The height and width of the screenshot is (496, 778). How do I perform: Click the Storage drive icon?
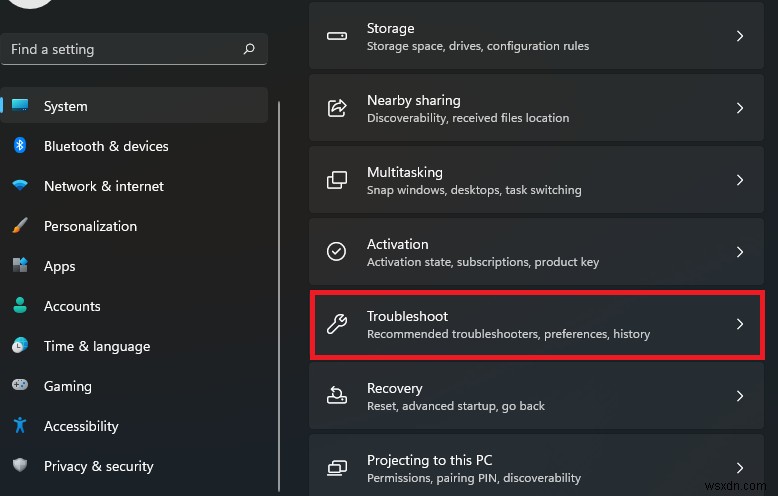pos(337,36)
